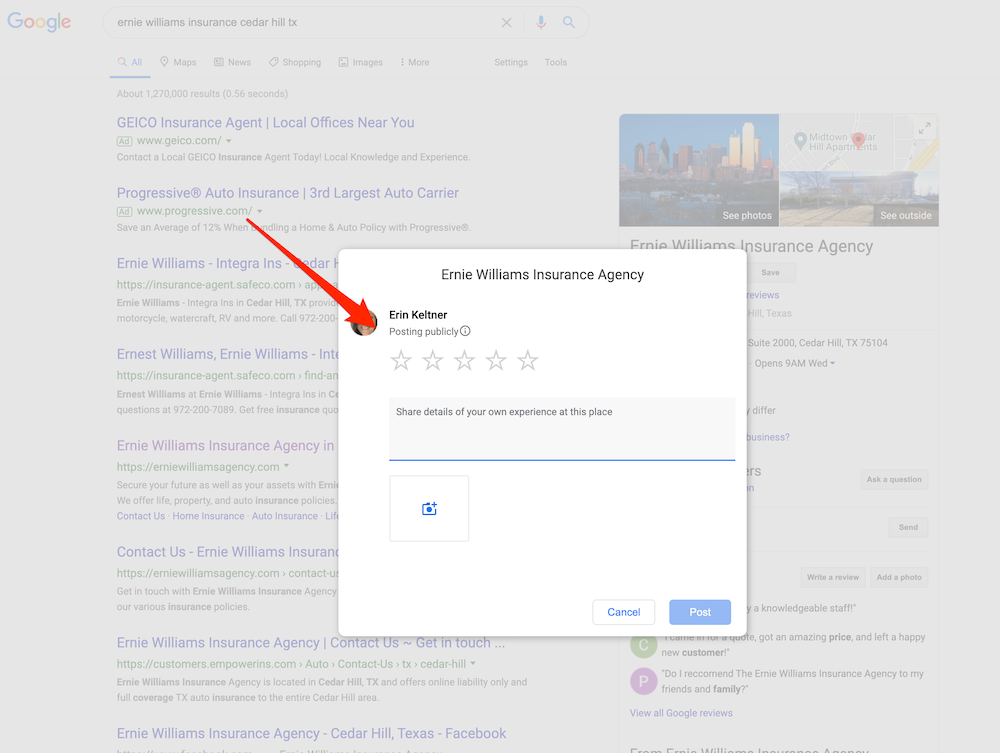
Task: Open the Home Insurance sitelink
Action: tap(208, 516)
